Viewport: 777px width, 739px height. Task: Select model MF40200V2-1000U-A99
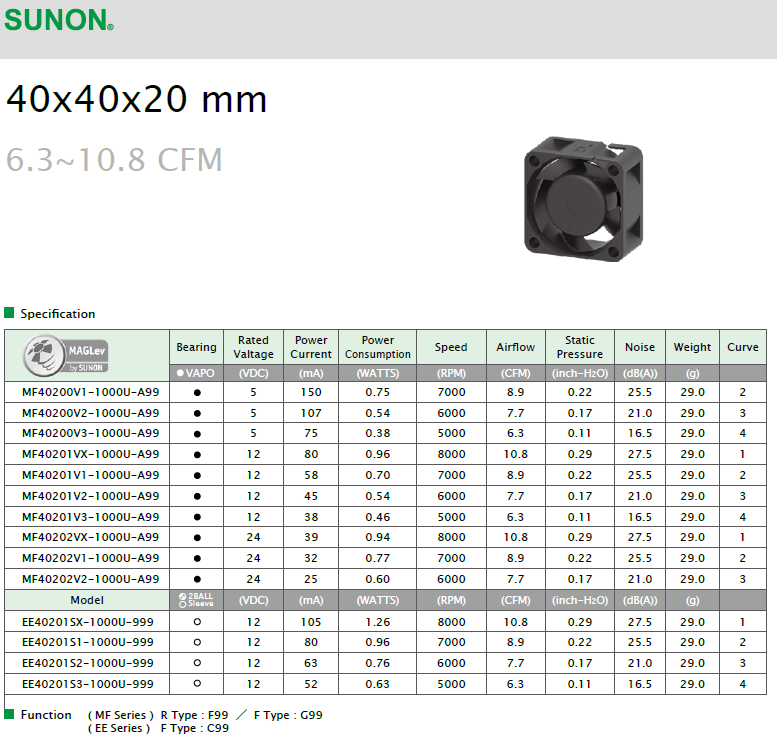(91, 413)
